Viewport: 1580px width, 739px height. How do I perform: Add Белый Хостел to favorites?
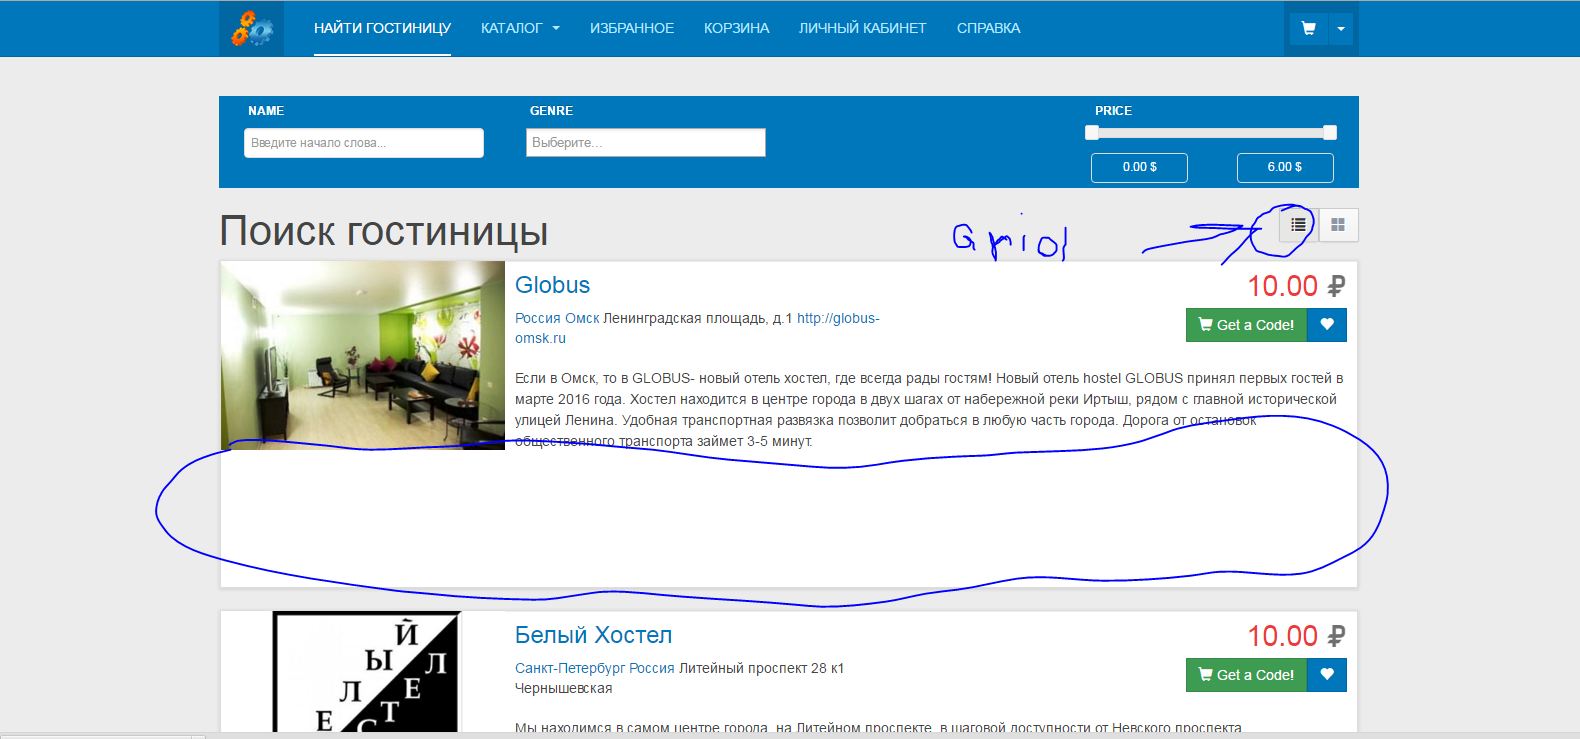point(1327,675)
